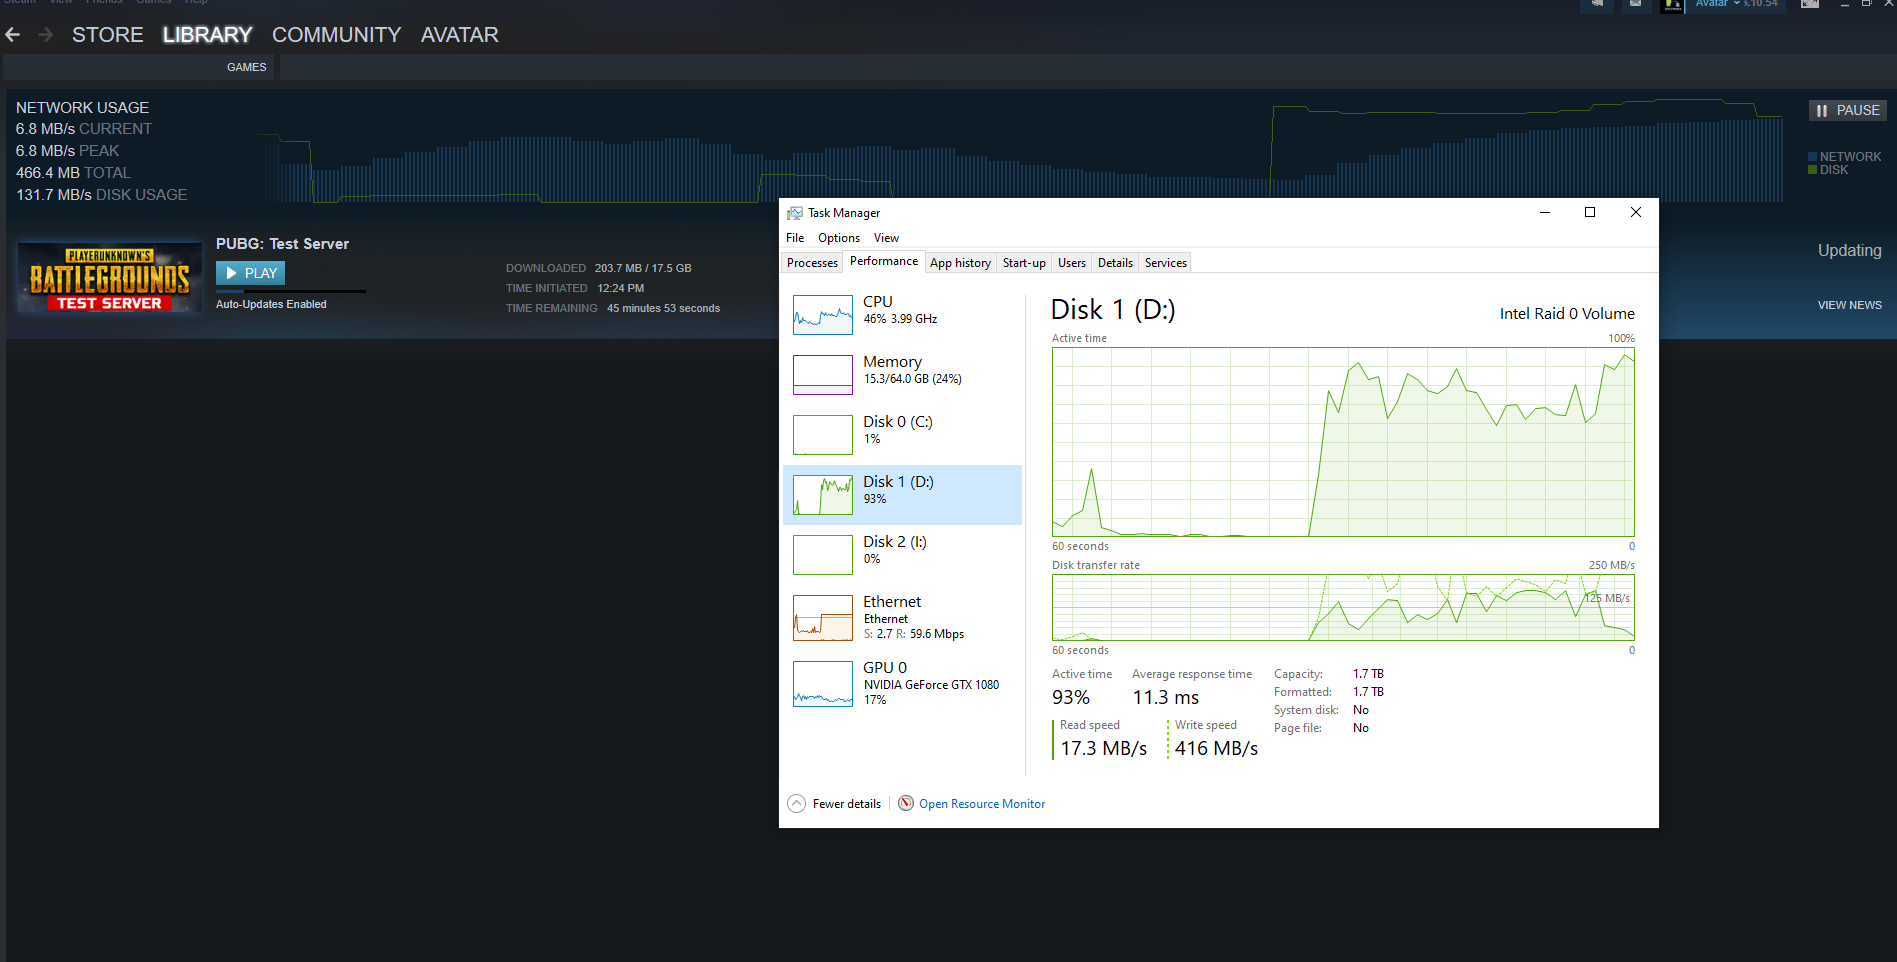Viewport: 1897px width, 962px height.
Task: Pause the Steam download
Action: click(x=1847, y=110)
